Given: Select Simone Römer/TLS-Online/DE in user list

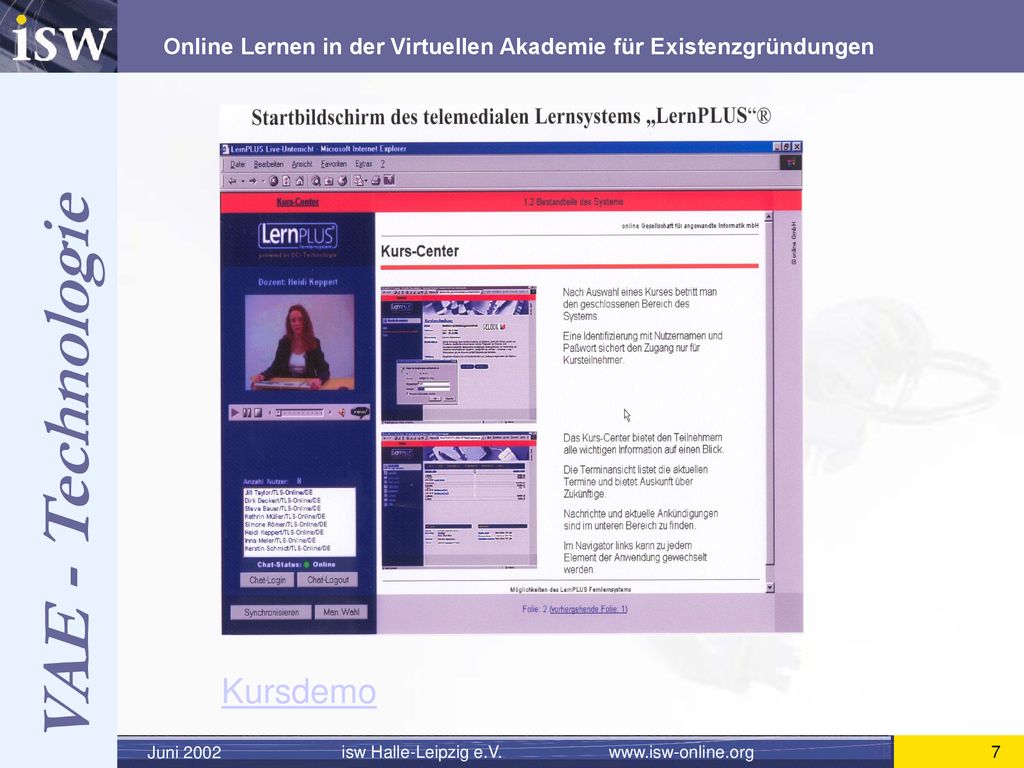Looking at the screenshot, I should (285, 524).
